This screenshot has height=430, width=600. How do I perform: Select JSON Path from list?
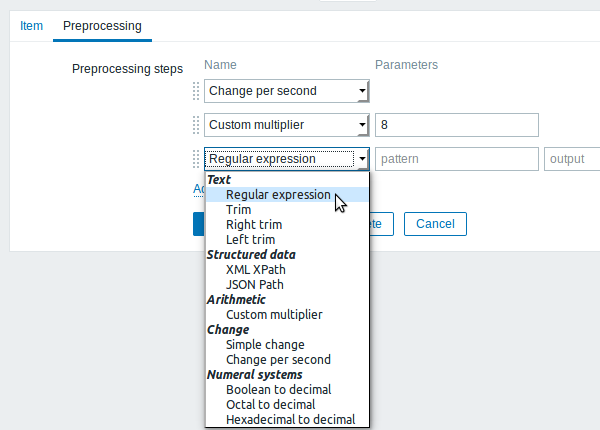pyautogui.click(x=256, y=285)
